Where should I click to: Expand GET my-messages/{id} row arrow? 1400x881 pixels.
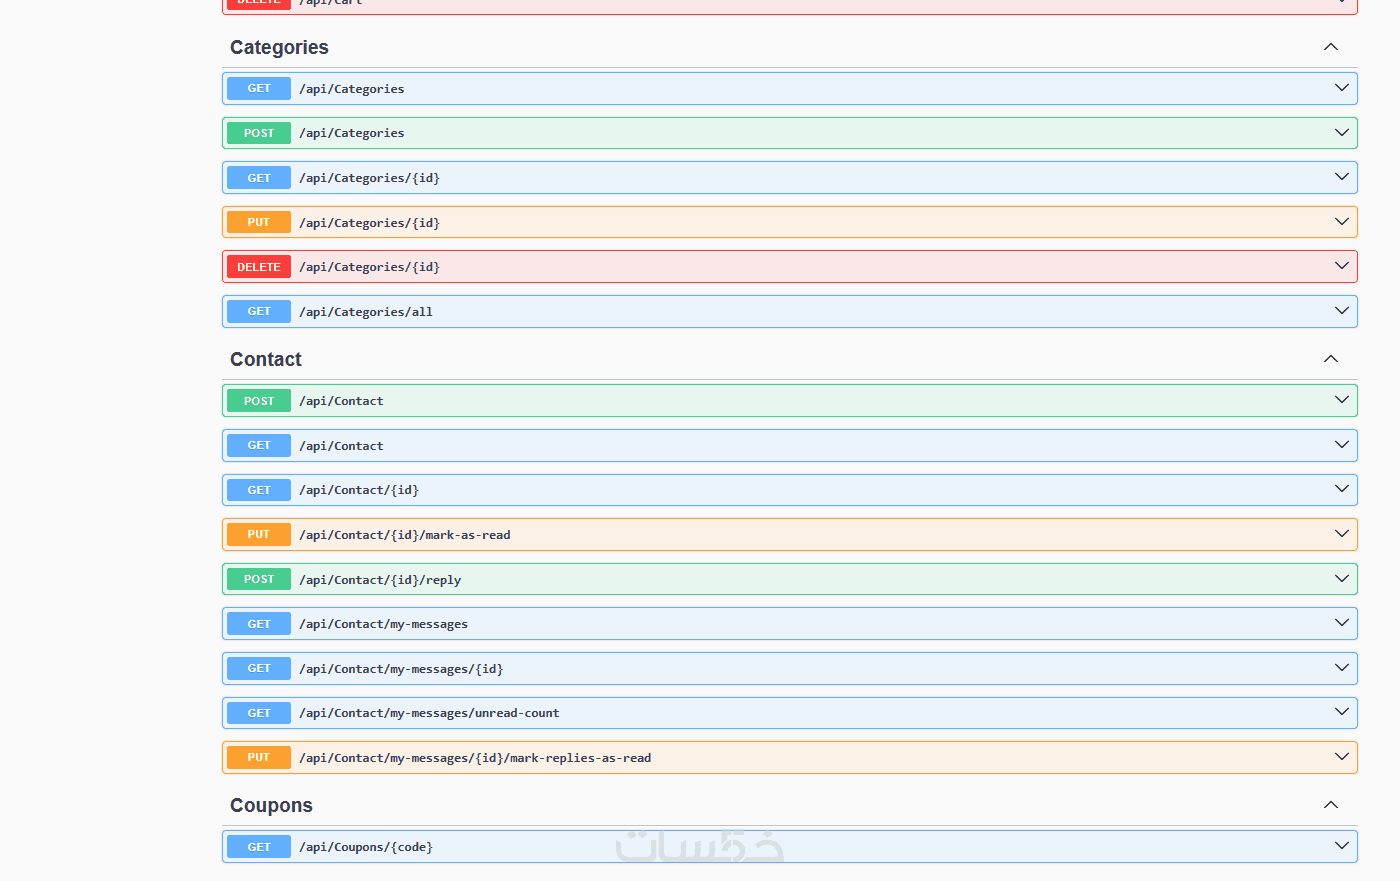1342,668
